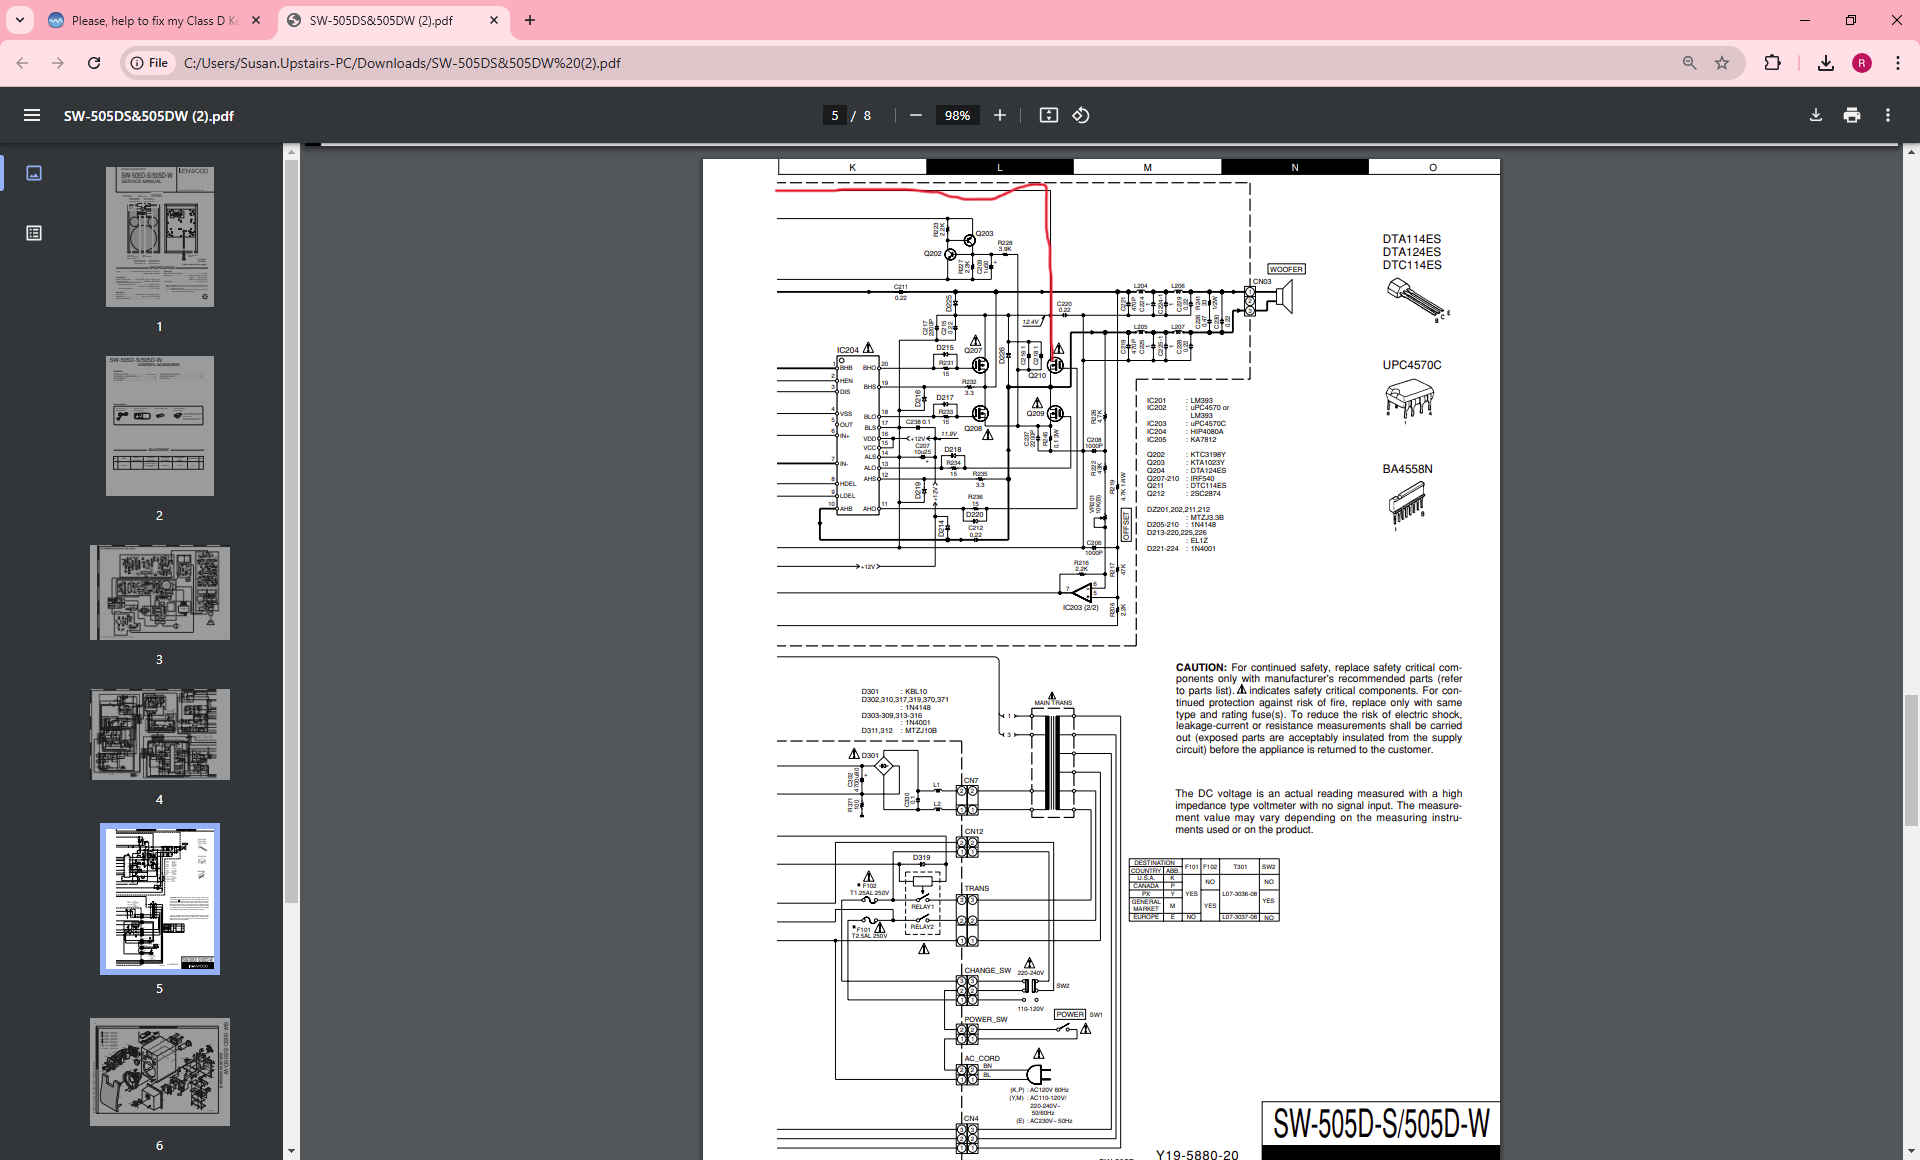
Task: Minimize the browser window
Action: 1805,20
